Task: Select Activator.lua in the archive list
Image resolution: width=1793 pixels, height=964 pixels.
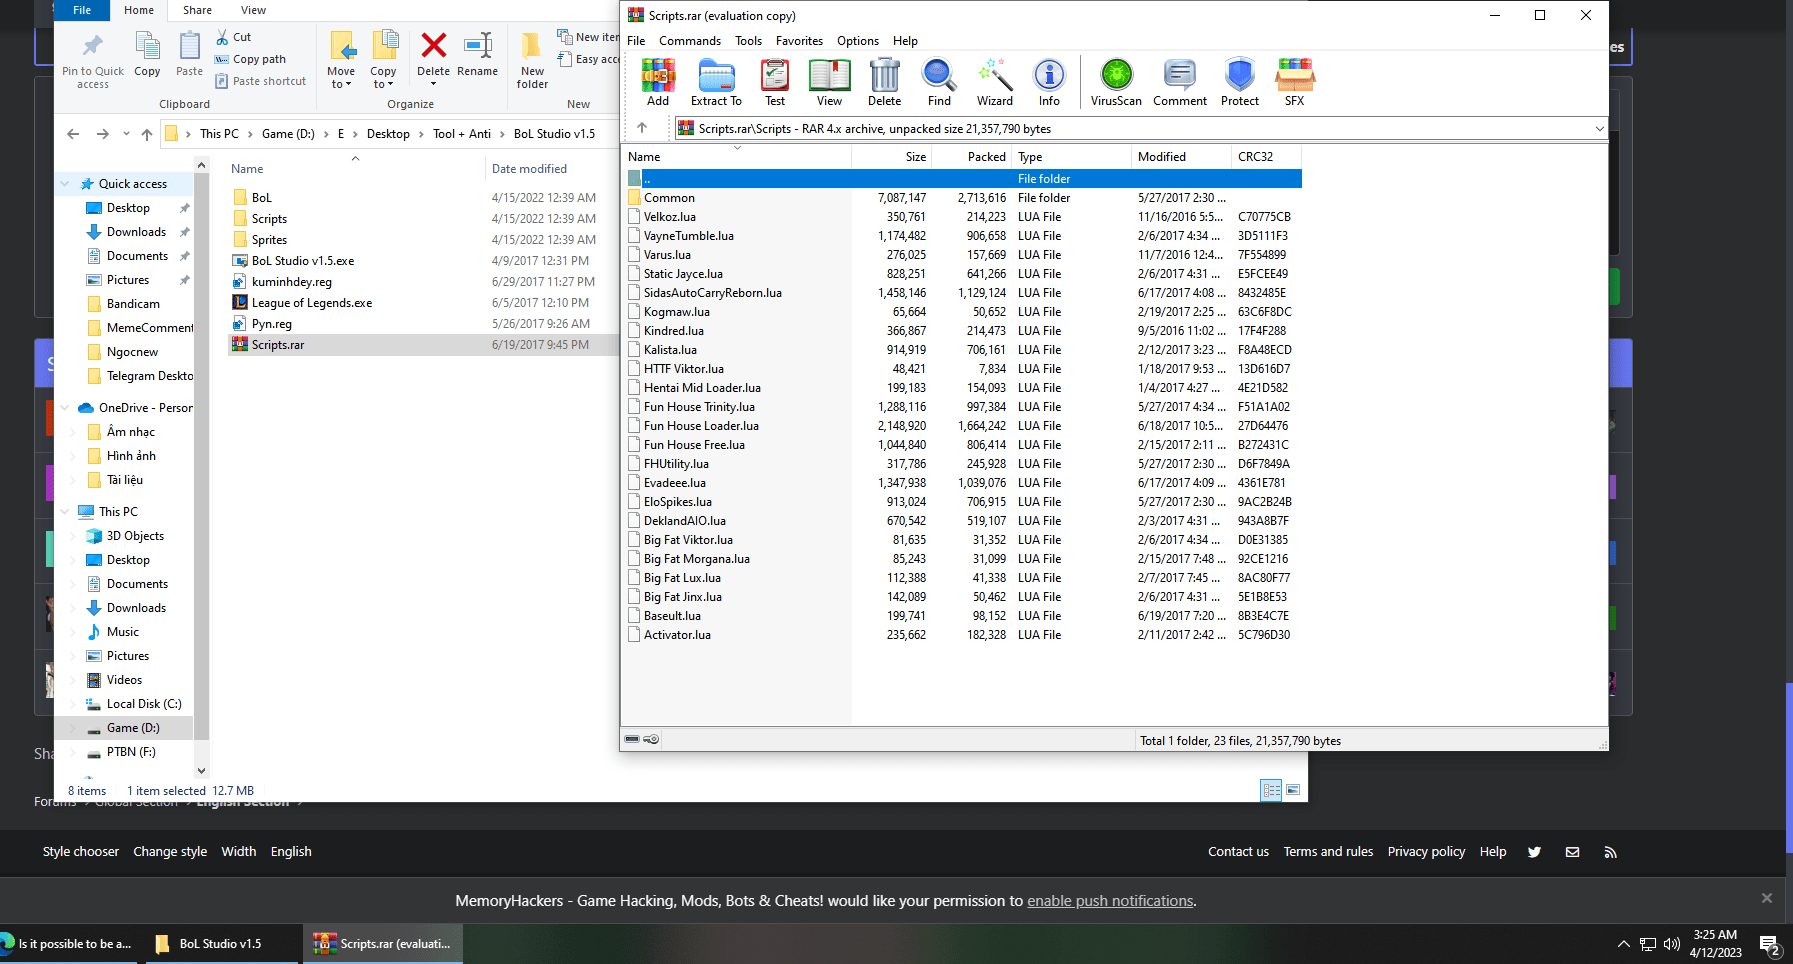Action: (677, 635)
